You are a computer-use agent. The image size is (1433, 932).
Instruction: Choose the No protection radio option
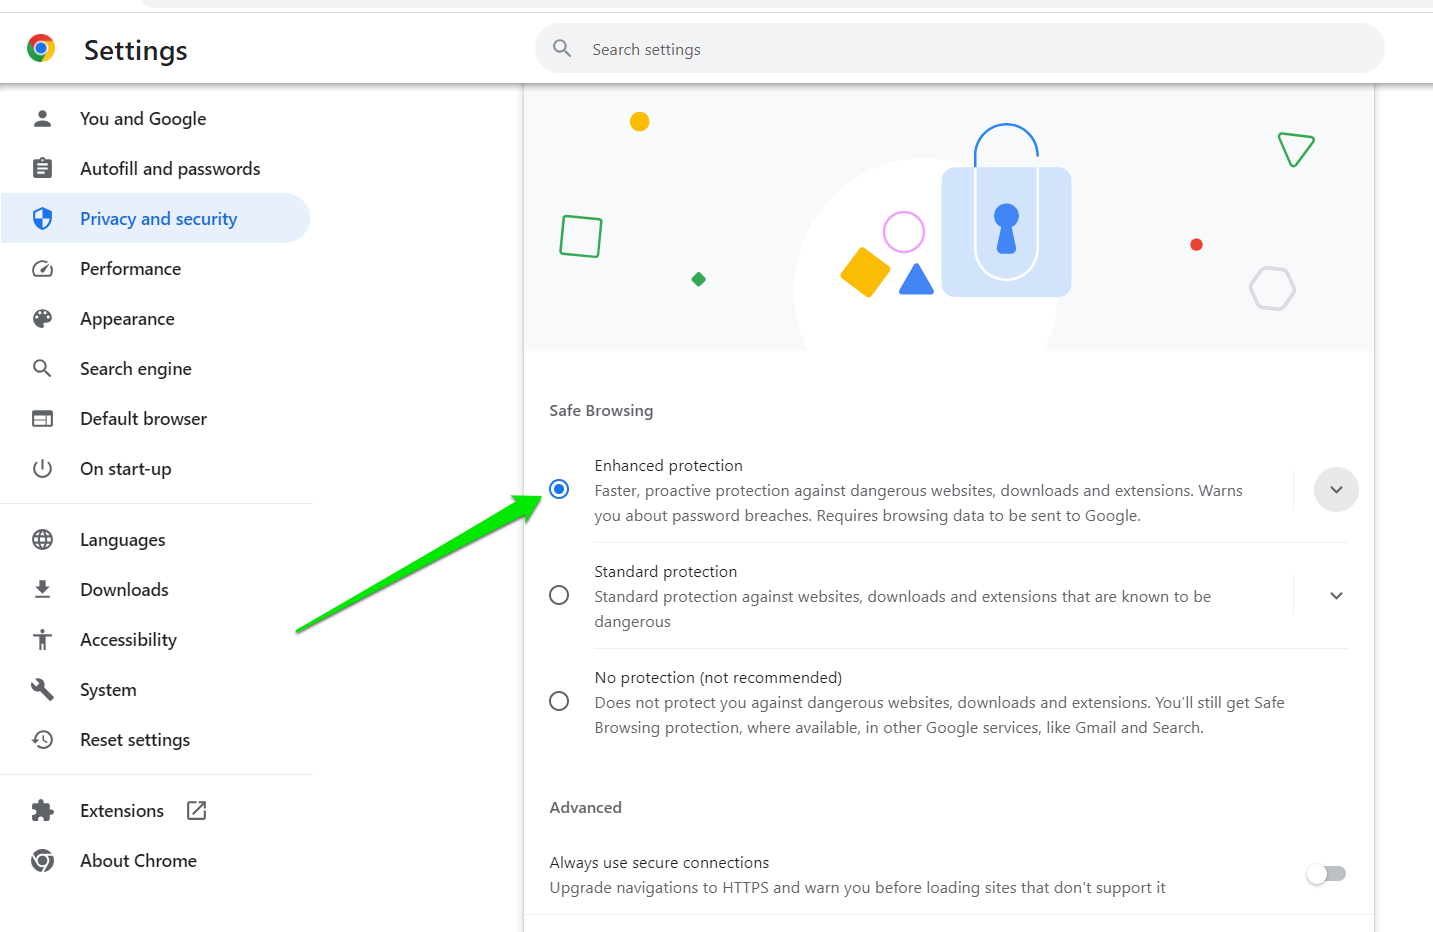click(559, 701)
